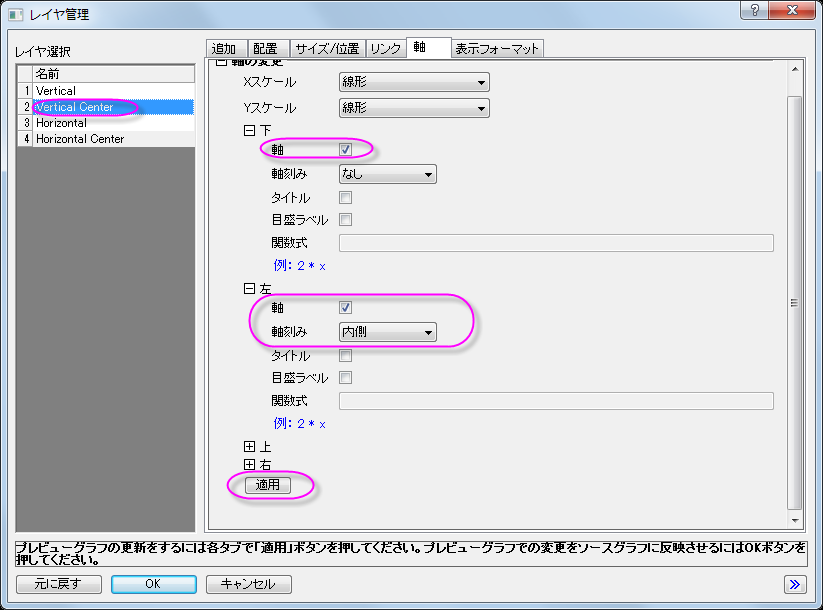Enable the タイトル checkbox under 左

coord(345,356)
